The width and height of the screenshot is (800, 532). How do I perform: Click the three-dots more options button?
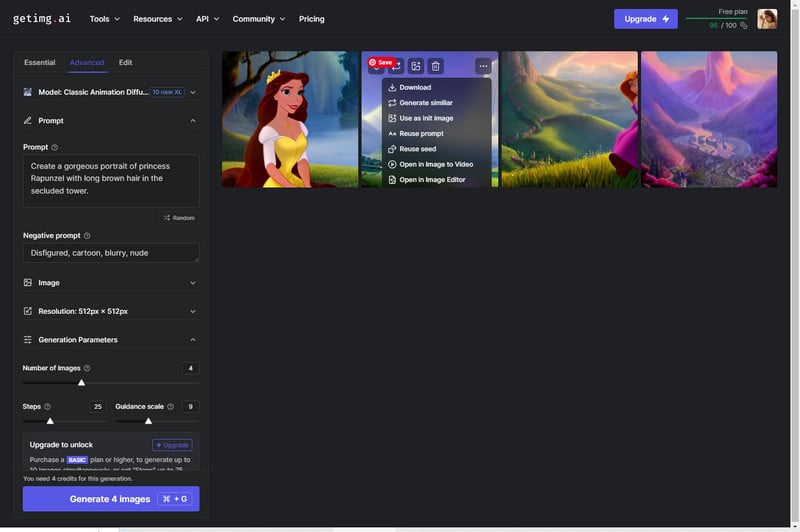coord(483,66)
